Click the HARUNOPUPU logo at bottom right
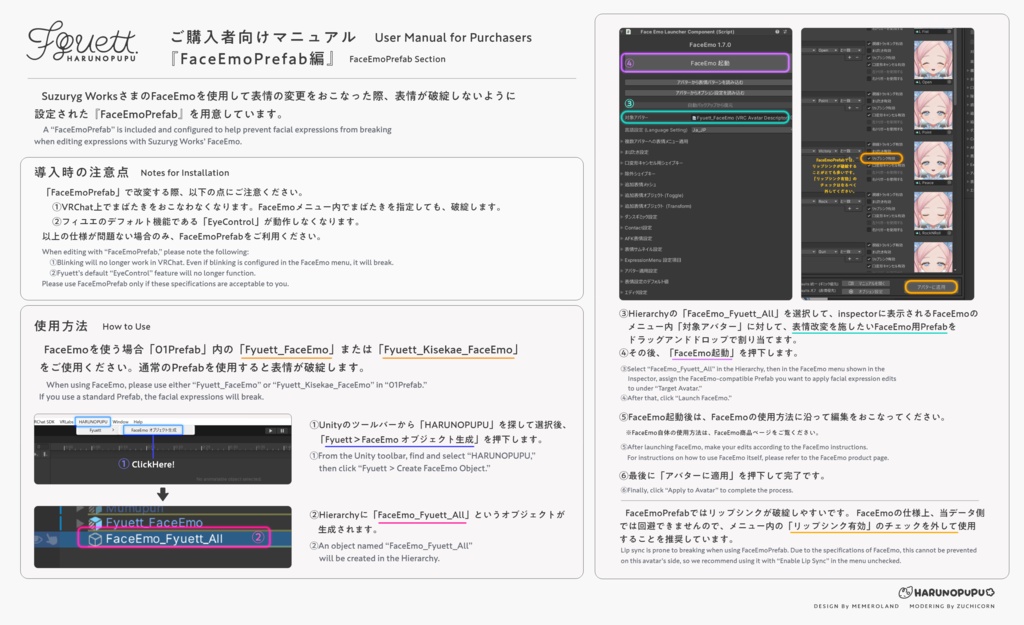 946,592
